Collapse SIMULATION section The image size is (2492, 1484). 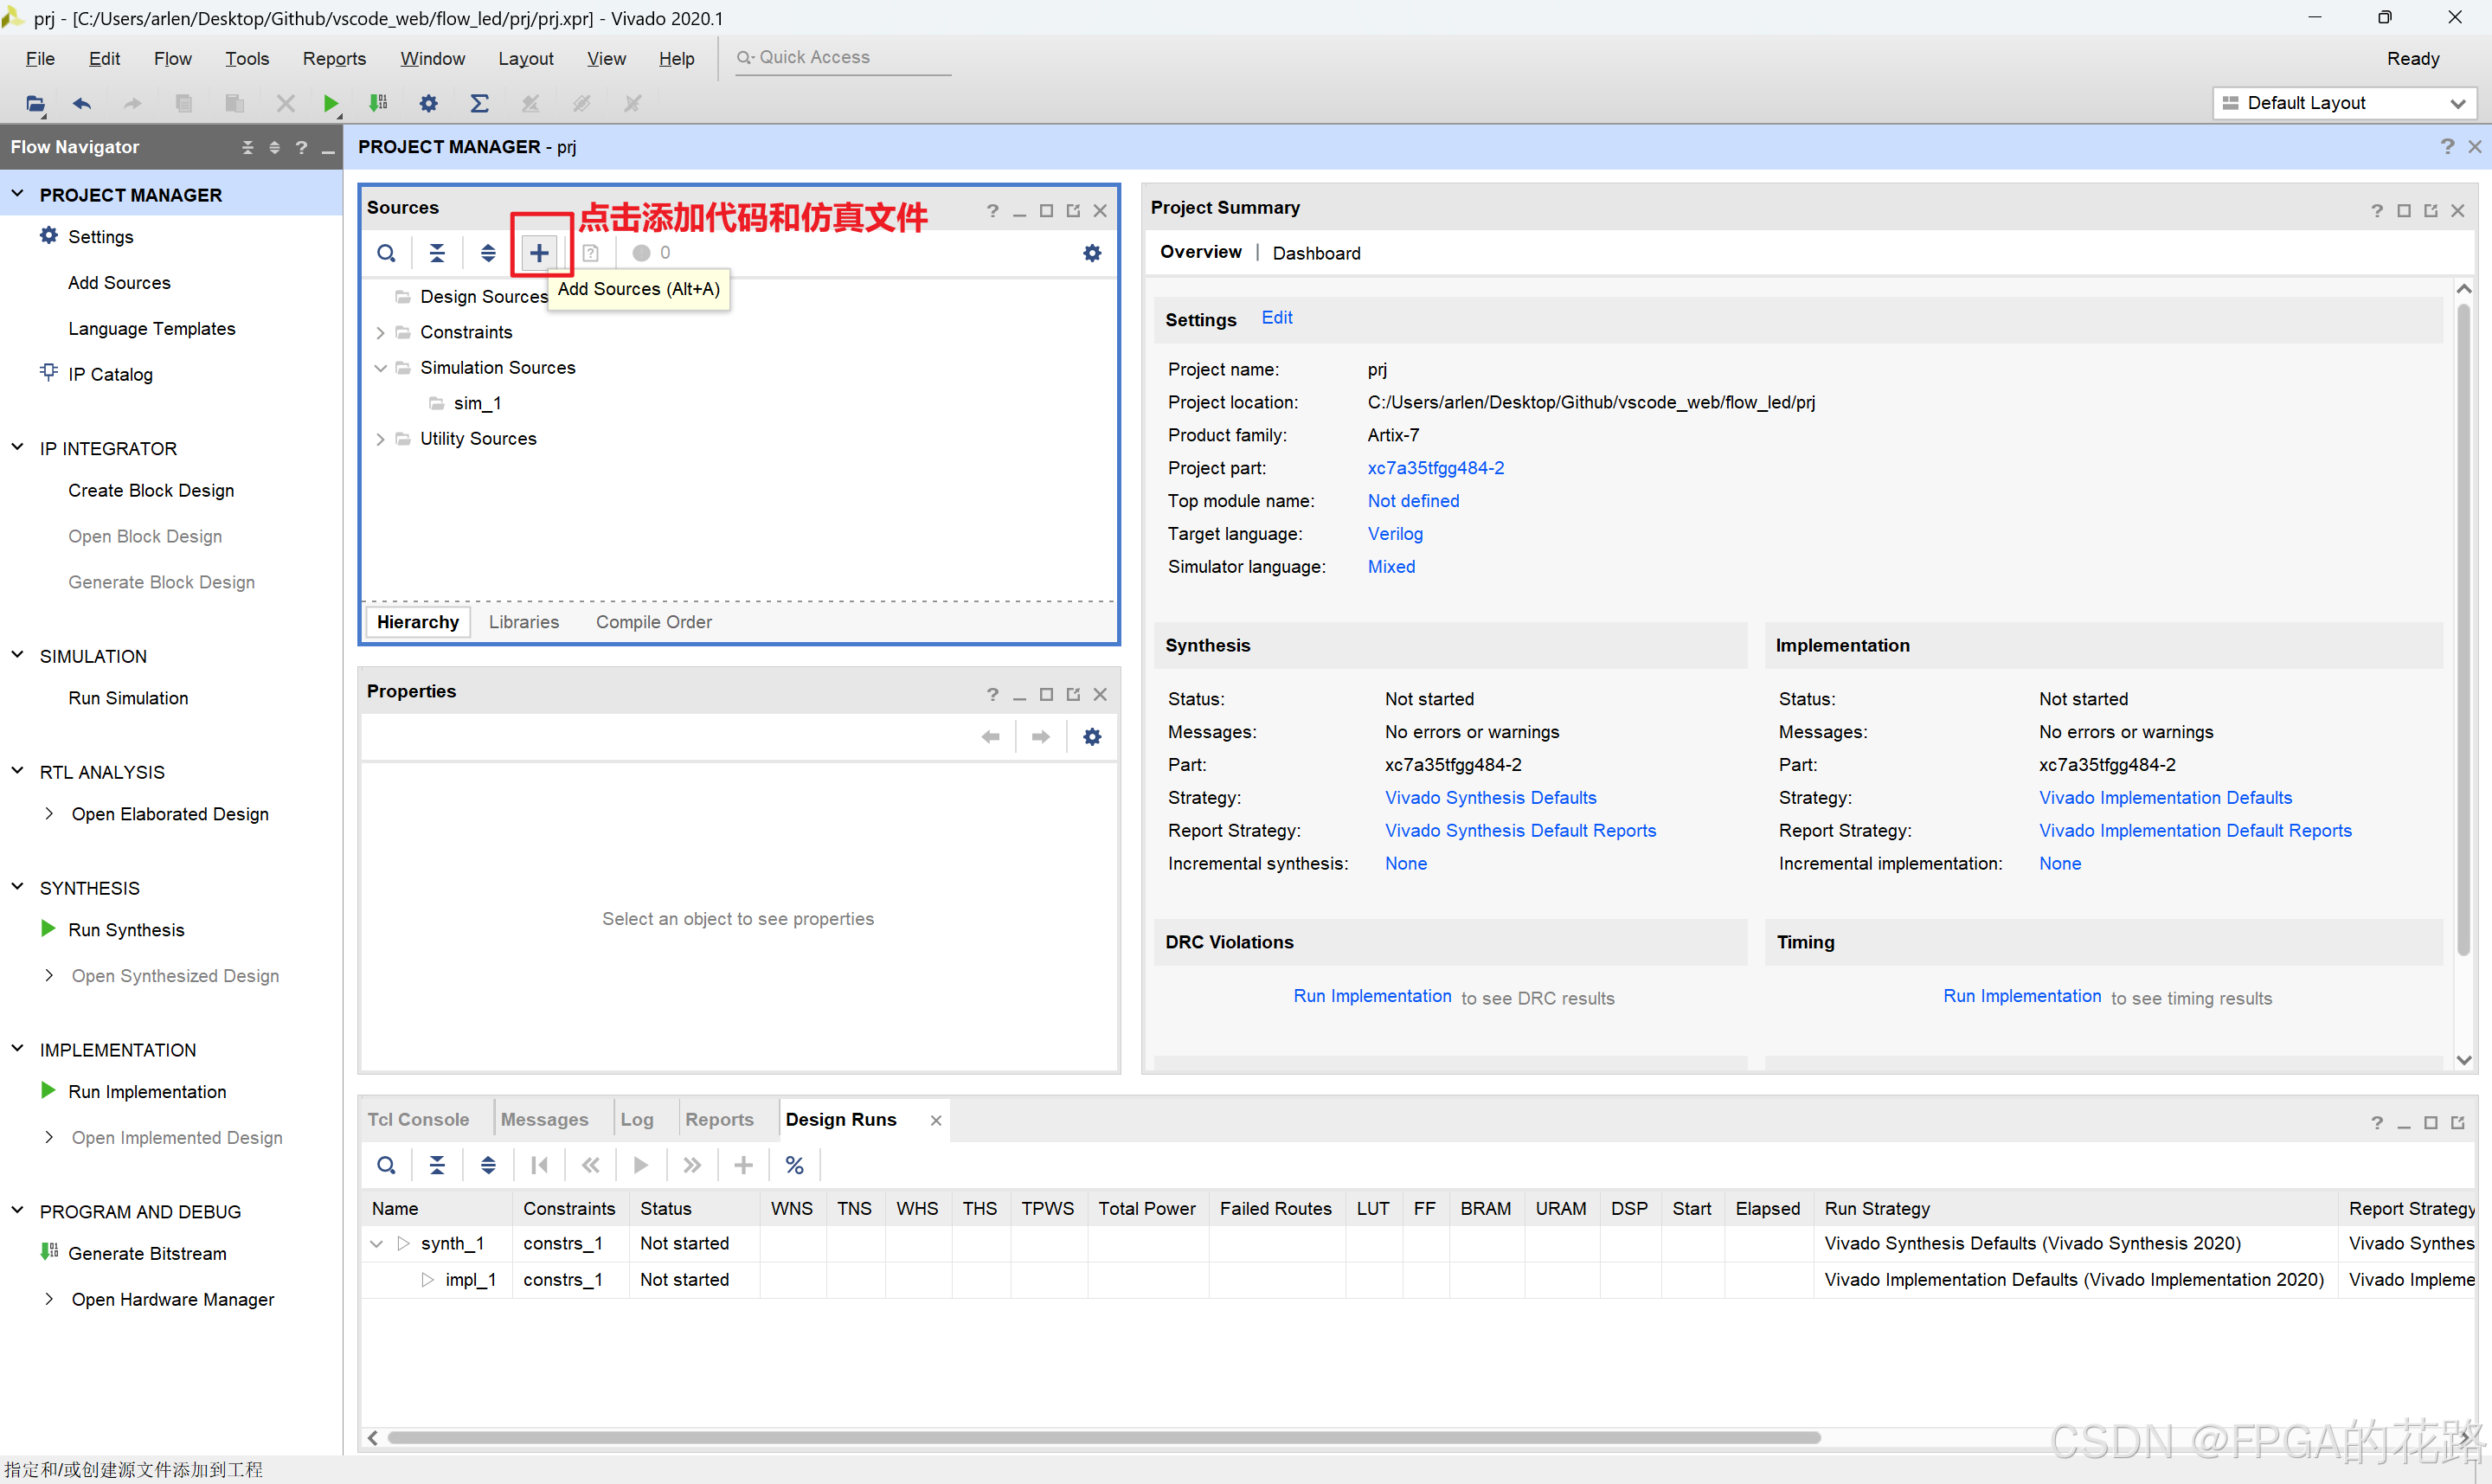(x=17, y=655)
